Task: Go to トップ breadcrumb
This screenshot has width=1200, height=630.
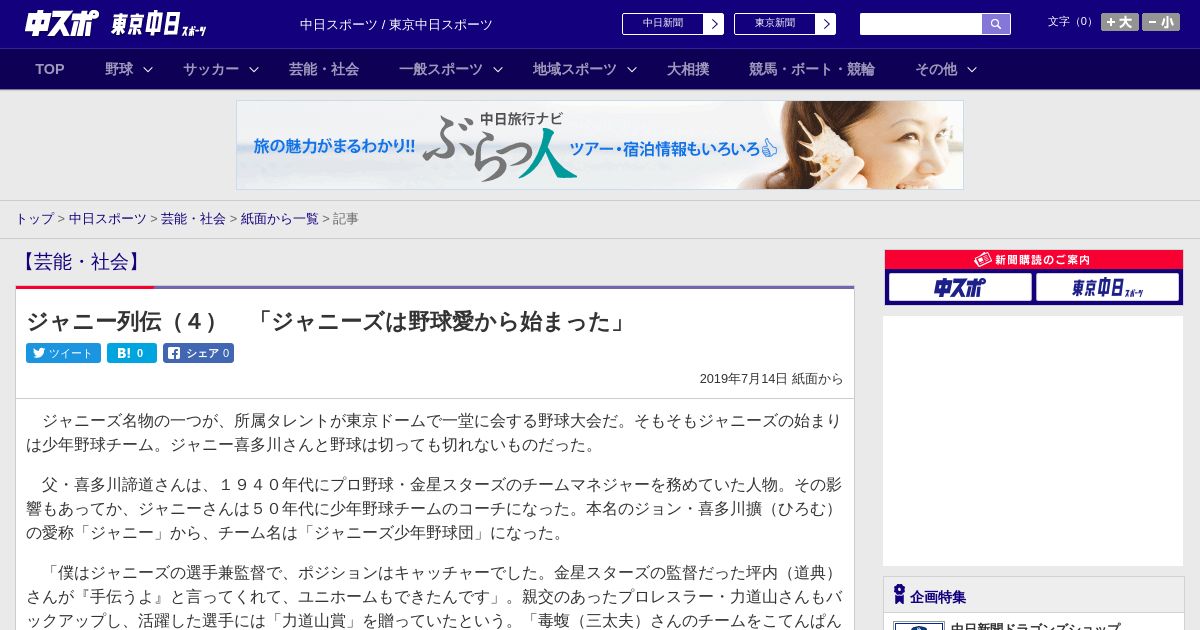Action: 35,219
